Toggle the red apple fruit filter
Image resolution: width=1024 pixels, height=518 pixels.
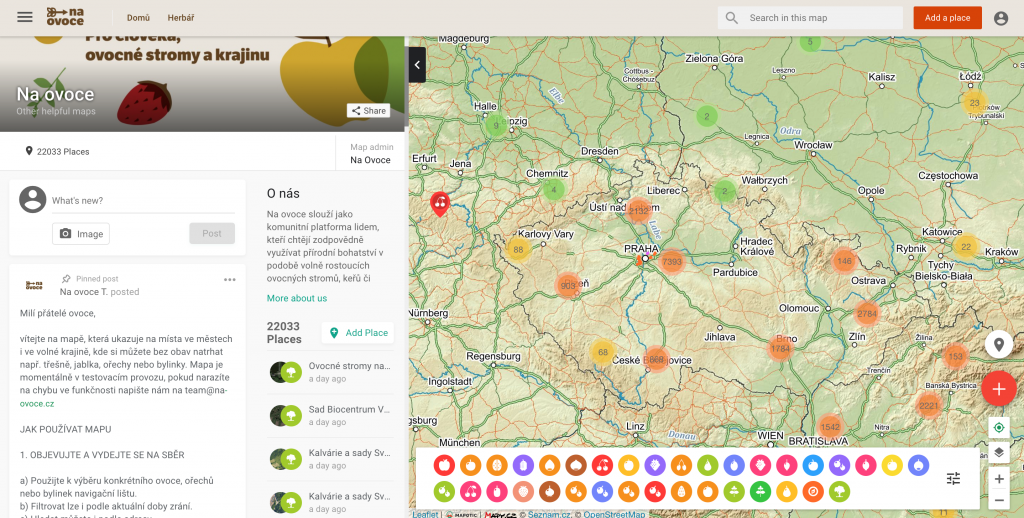[444, 465]
